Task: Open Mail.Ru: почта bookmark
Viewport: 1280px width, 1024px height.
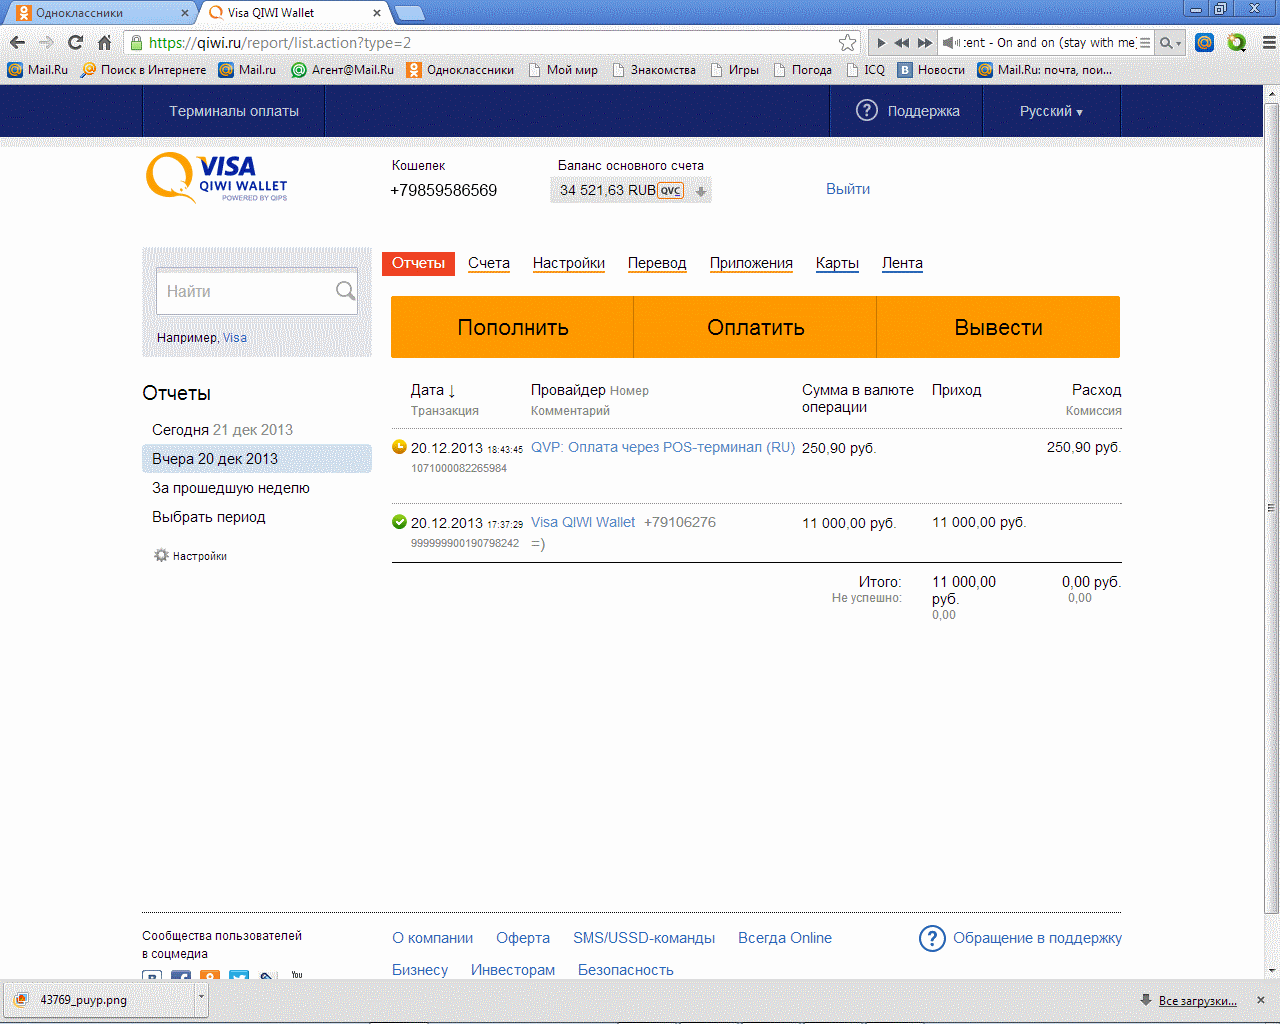Action: pos(1045,70)
